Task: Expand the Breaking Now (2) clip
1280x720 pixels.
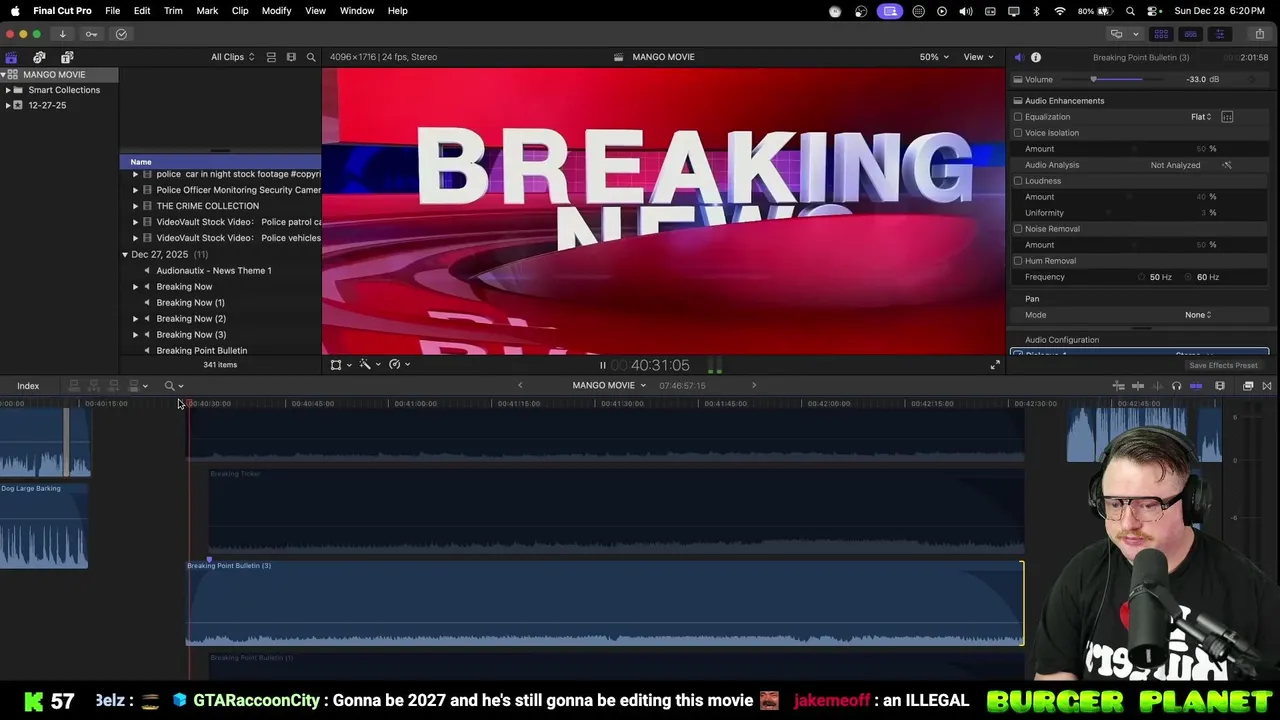Action: 135,319
